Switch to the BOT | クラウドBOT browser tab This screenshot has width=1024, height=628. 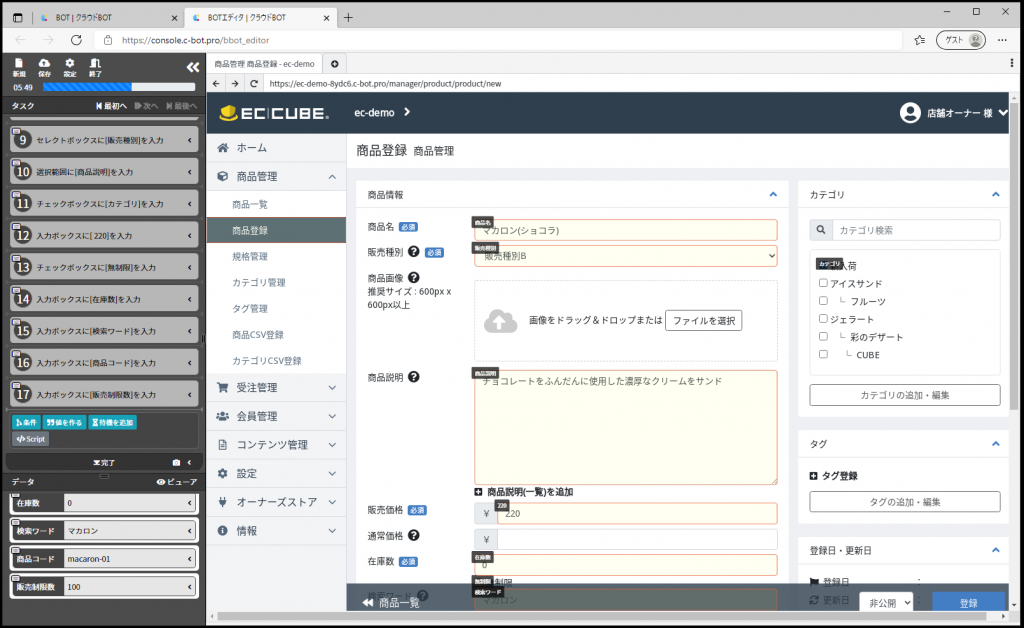pyautogui.click(x=107, y=18)
